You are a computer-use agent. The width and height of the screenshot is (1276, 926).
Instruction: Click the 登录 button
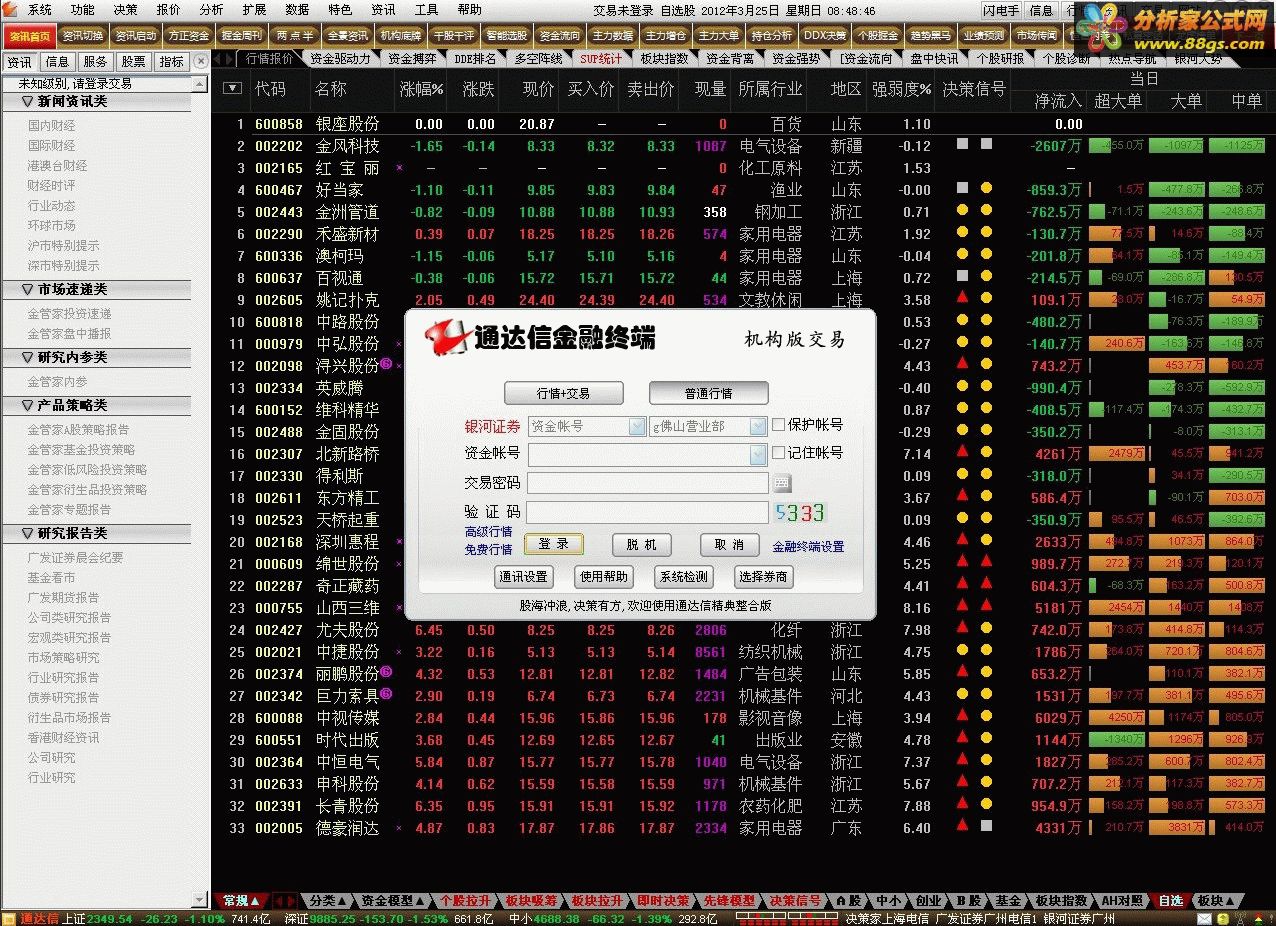pyautogui.click(x=553, y=544)
